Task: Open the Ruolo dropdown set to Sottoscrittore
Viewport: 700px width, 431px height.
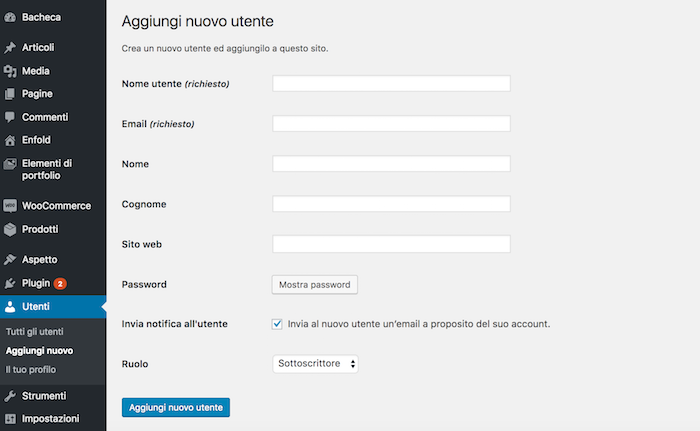Action: pos(315,364)
